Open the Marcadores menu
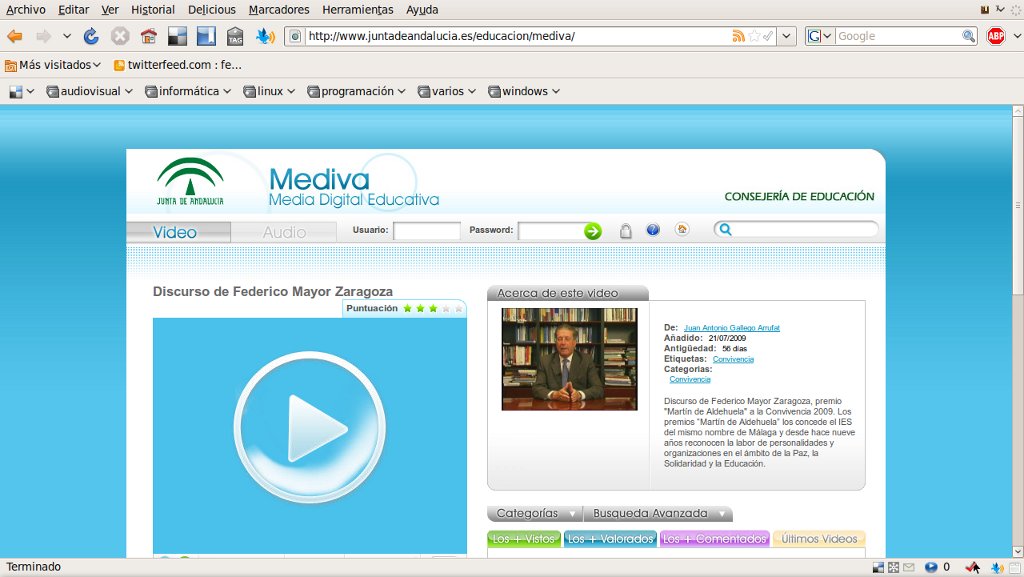The width and height of the screenshot is (1024, 577). coord(279,10)
